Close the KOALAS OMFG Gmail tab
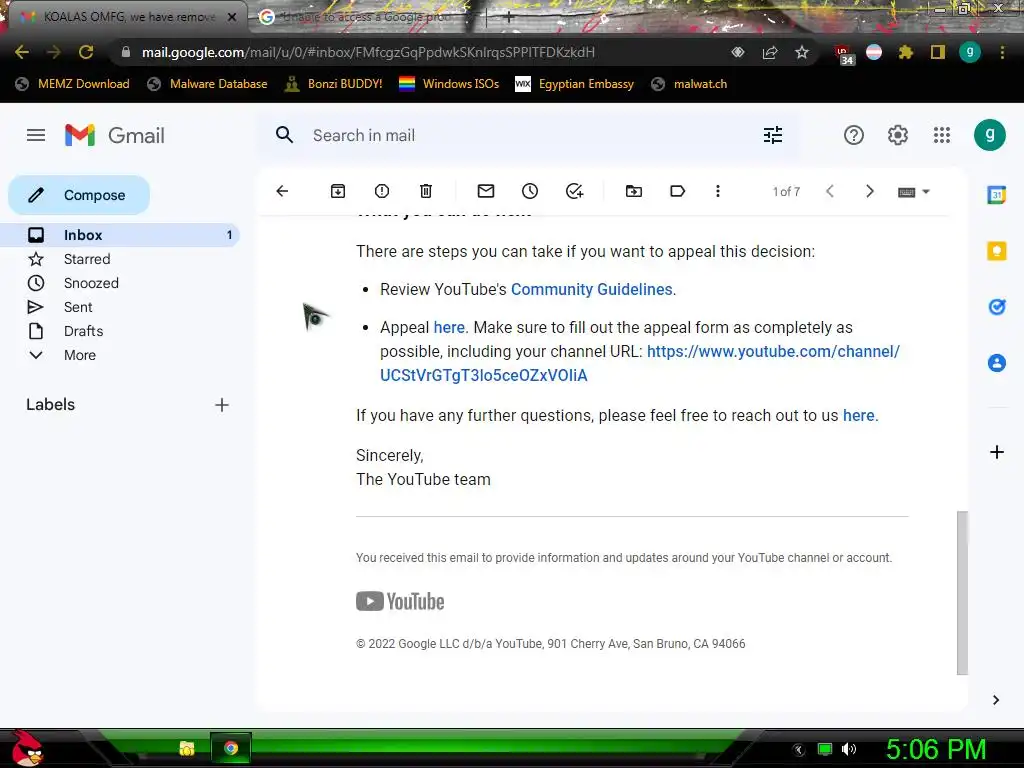The image size is (1024, 768). (x=232, y=17)
